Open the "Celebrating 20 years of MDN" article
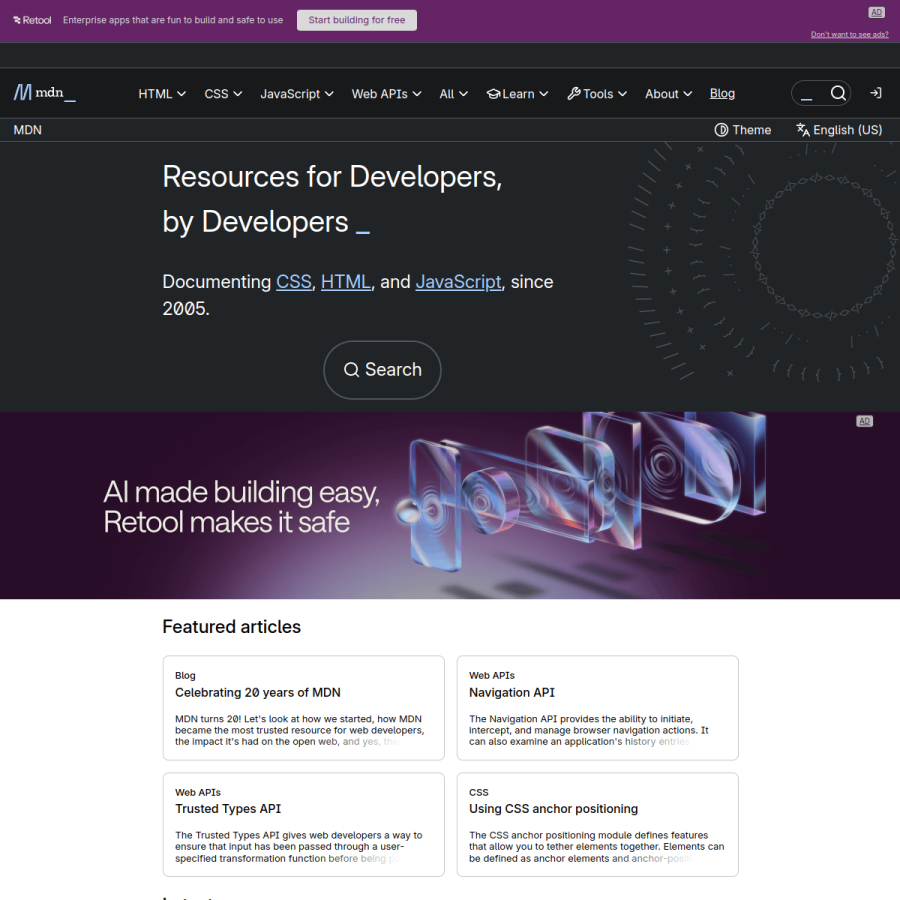 [258, 692]
